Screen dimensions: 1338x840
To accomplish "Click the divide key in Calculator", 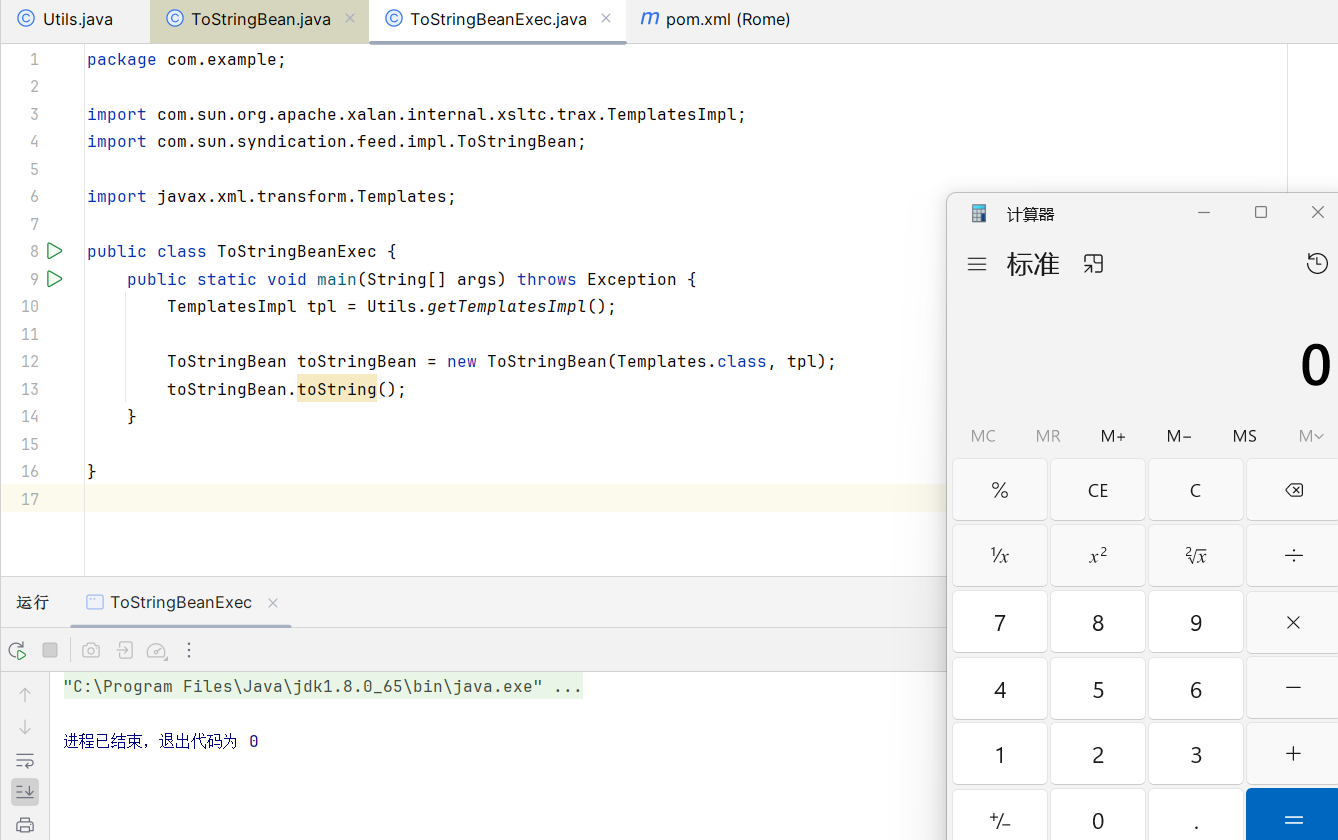I will coord(1293,556).
